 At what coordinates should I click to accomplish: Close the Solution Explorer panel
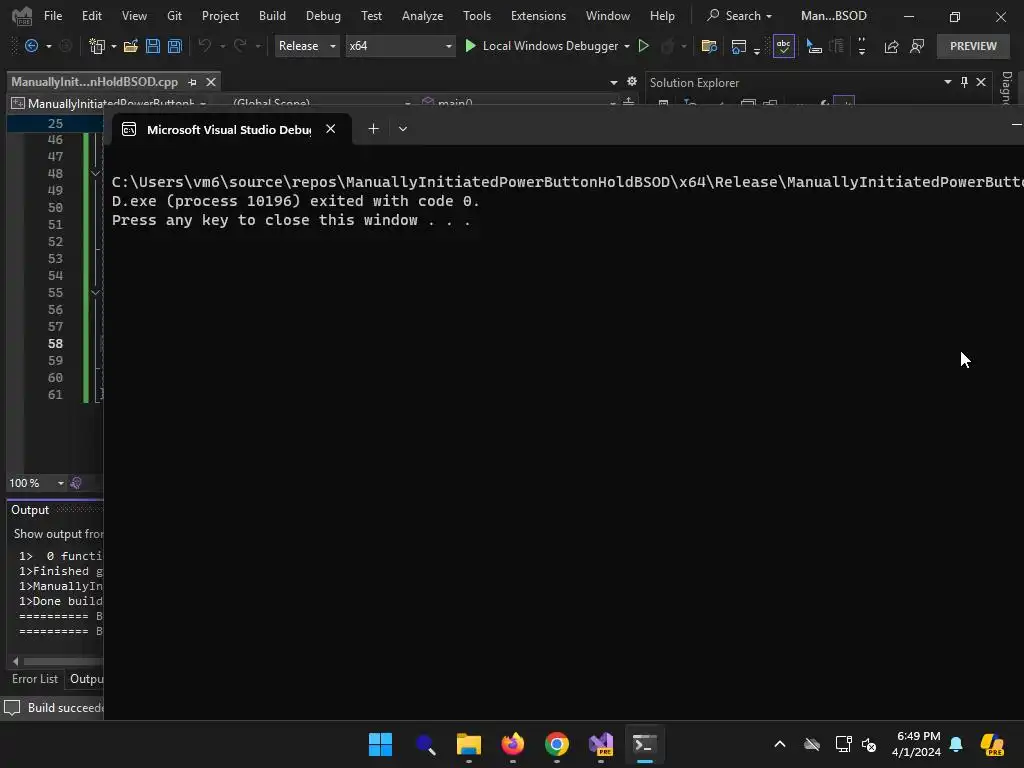[981, 82]
